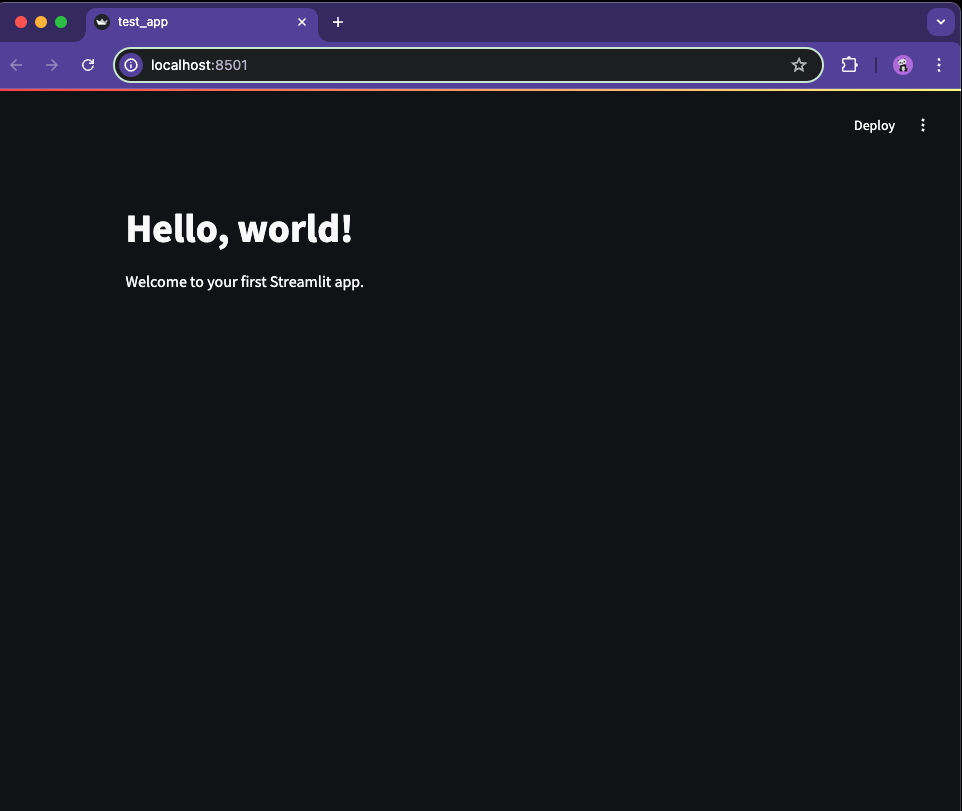The height and width of the screenshot is (811, 962).
Task: Minimize window with yellow button
Action: (x=40, y=22)
